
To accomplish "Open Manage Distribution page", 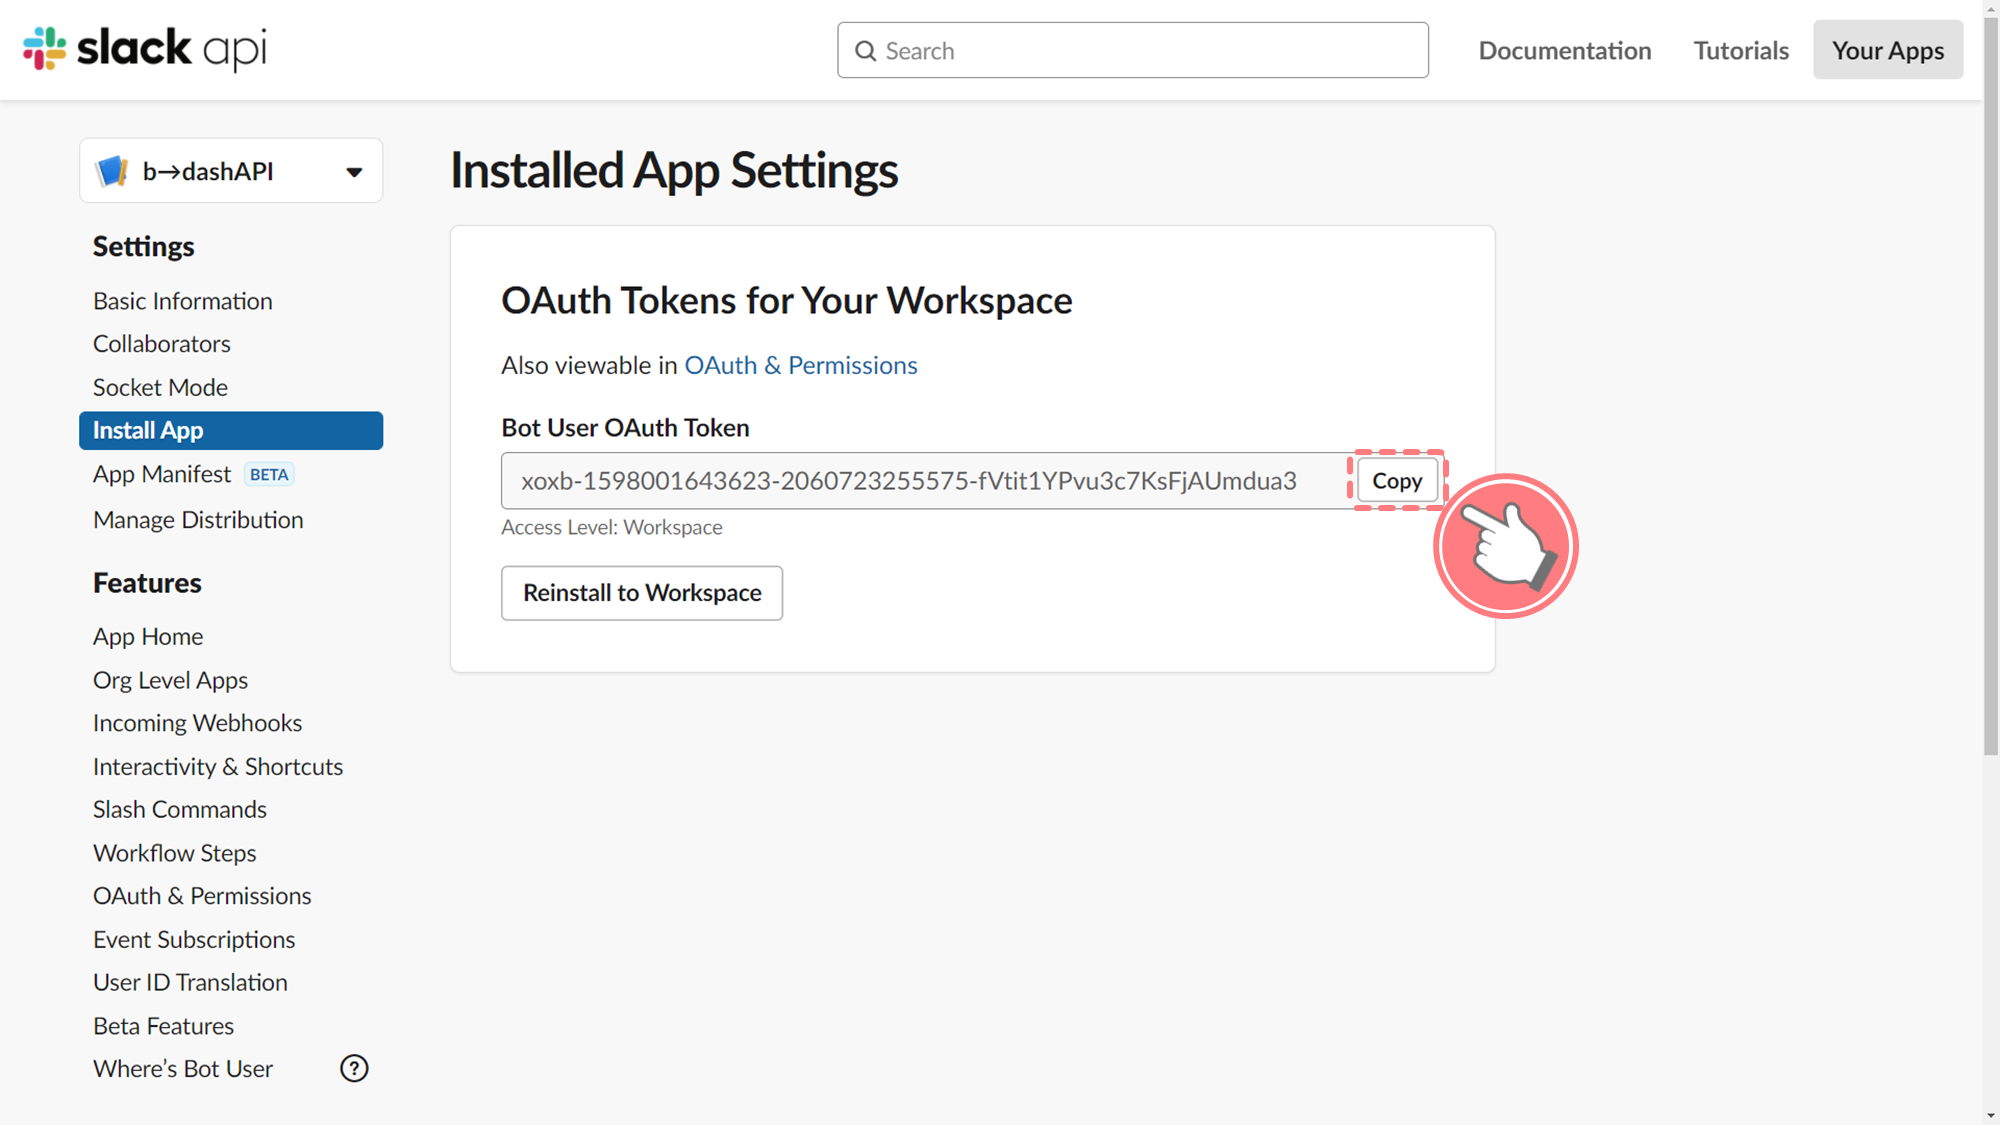I will [198, 520].
